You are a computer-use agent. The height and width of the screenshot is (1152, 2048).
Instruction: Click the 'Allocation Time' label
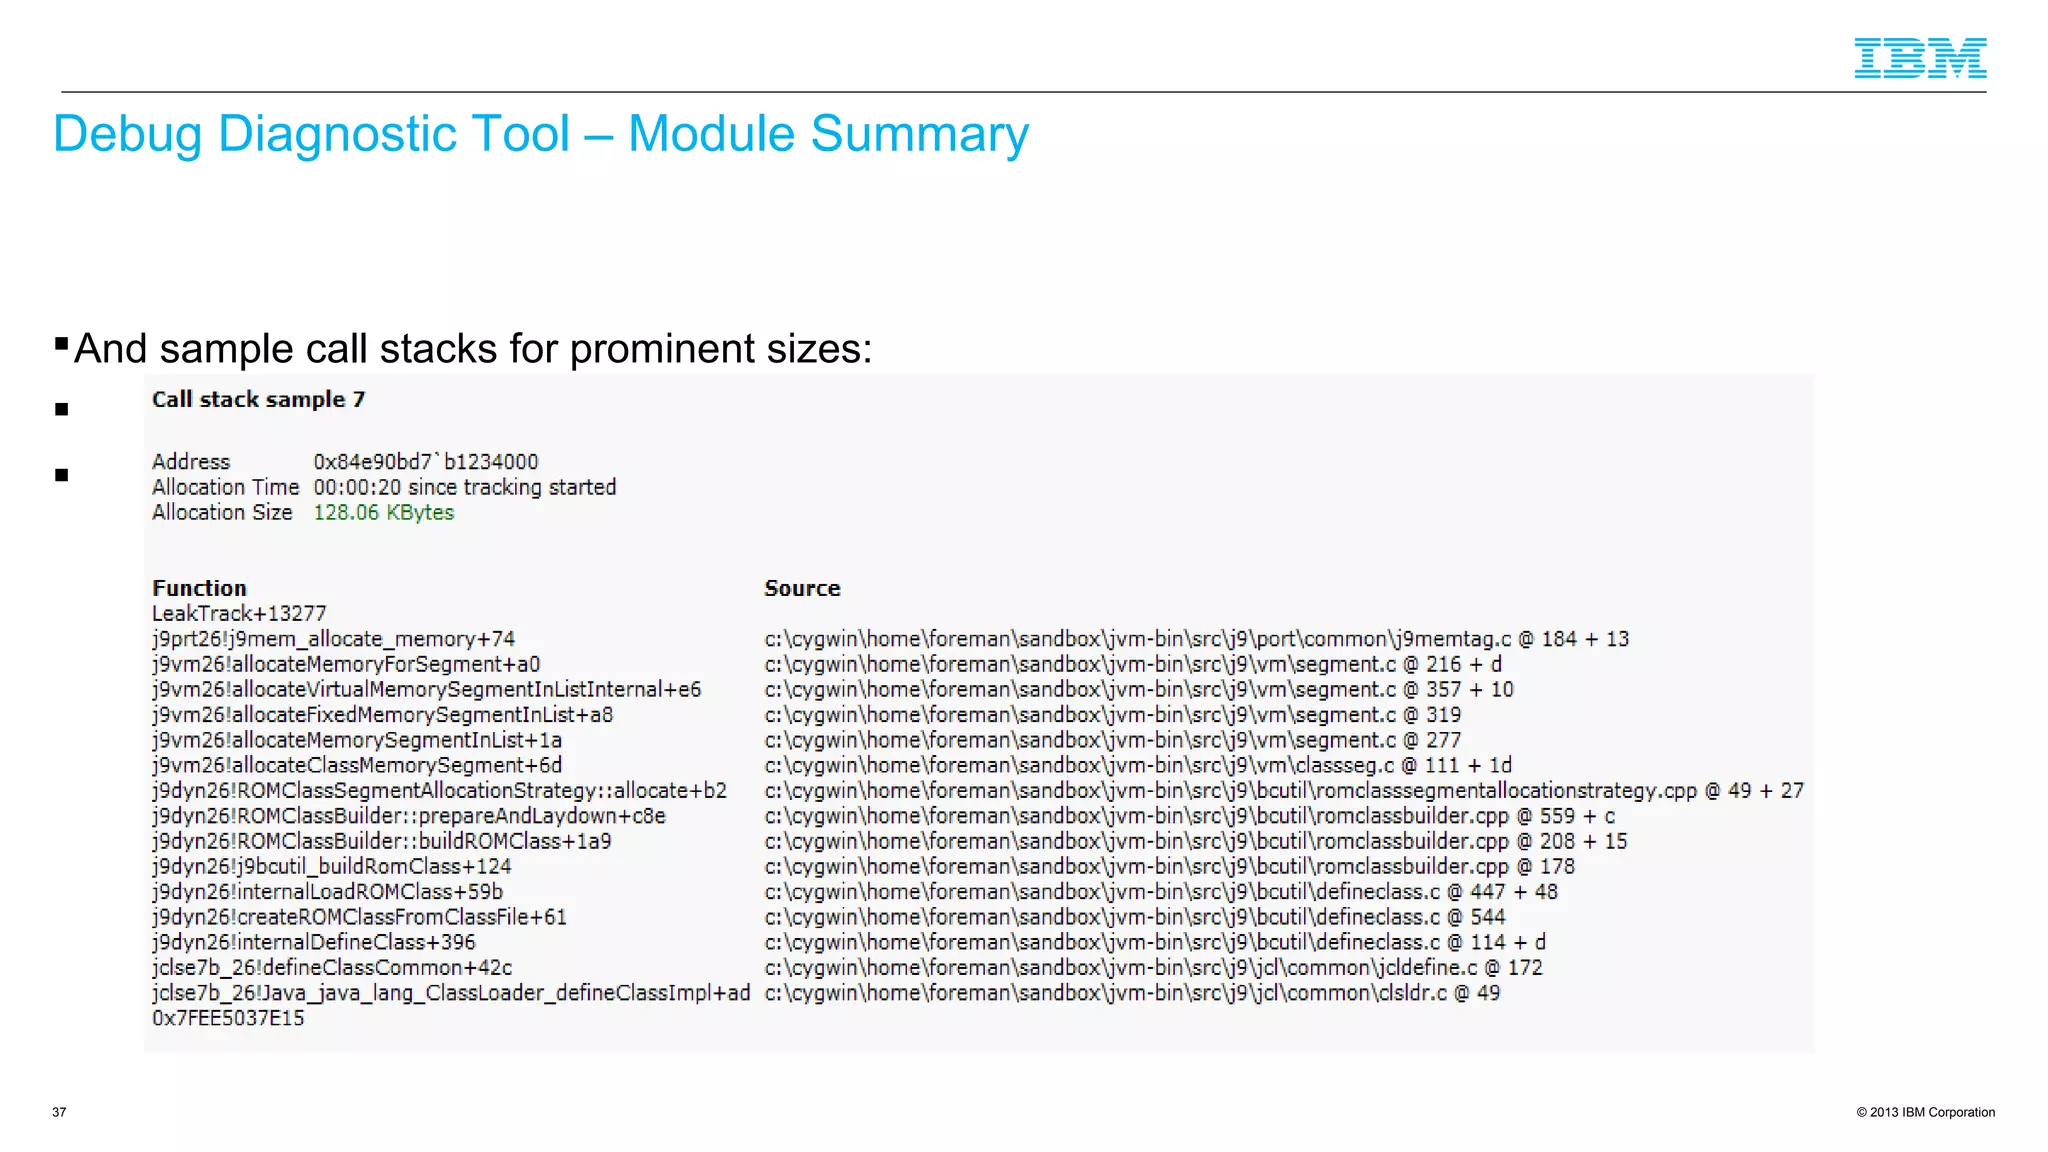pos(226,487)
